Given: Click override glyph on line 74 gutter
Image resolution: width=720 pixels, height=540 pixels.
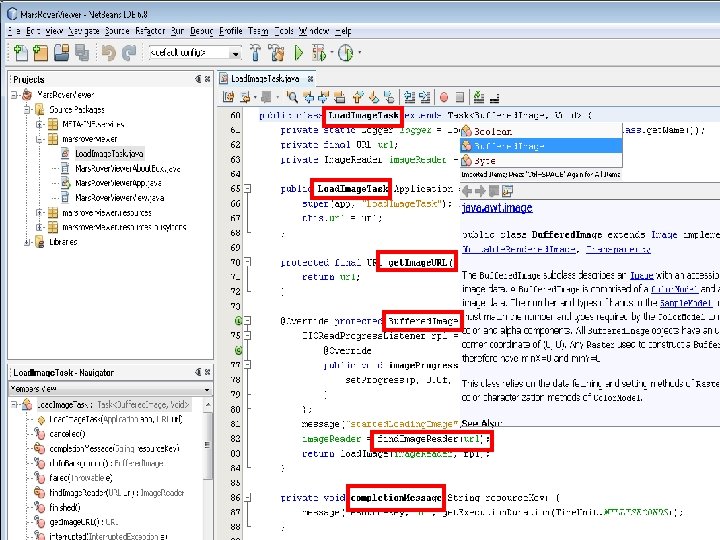Looking at the screenshot, I should (238, 321).
